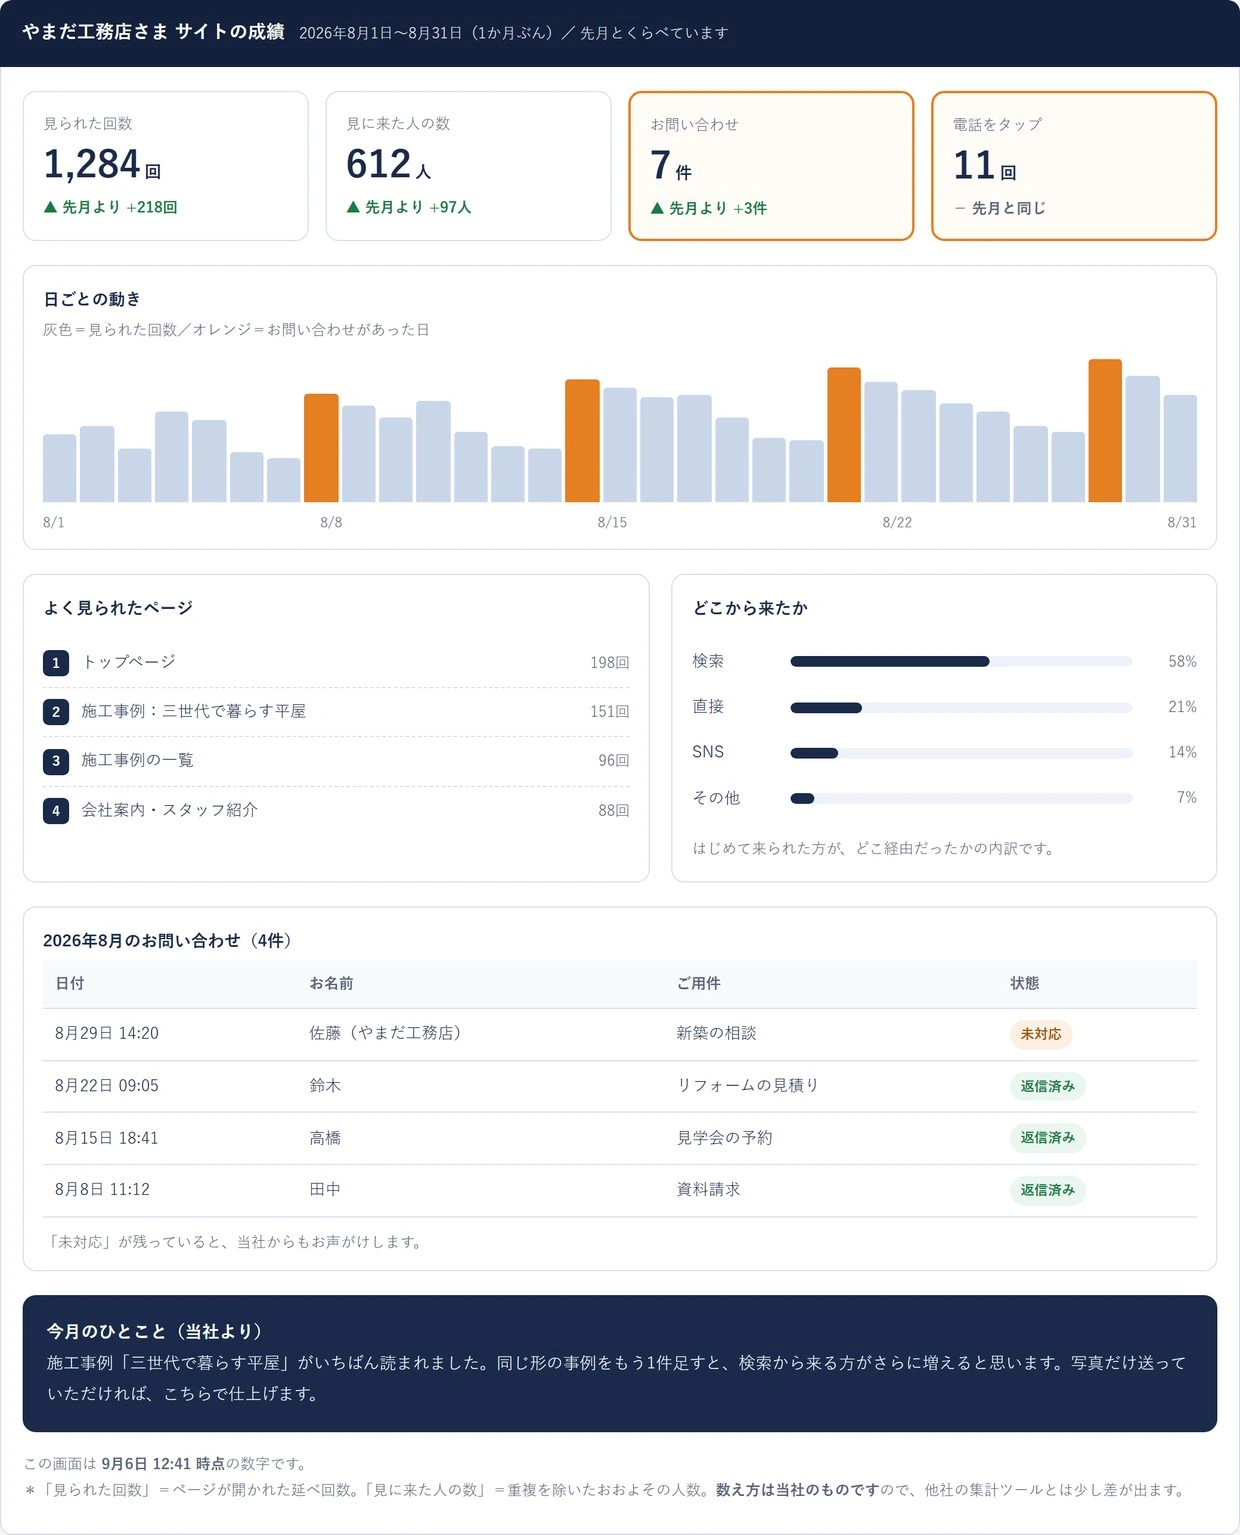Screen dimensions: 1240x1535
Task: Click the orange bar above the 8/8 label
Action: [x=321, y=448]
